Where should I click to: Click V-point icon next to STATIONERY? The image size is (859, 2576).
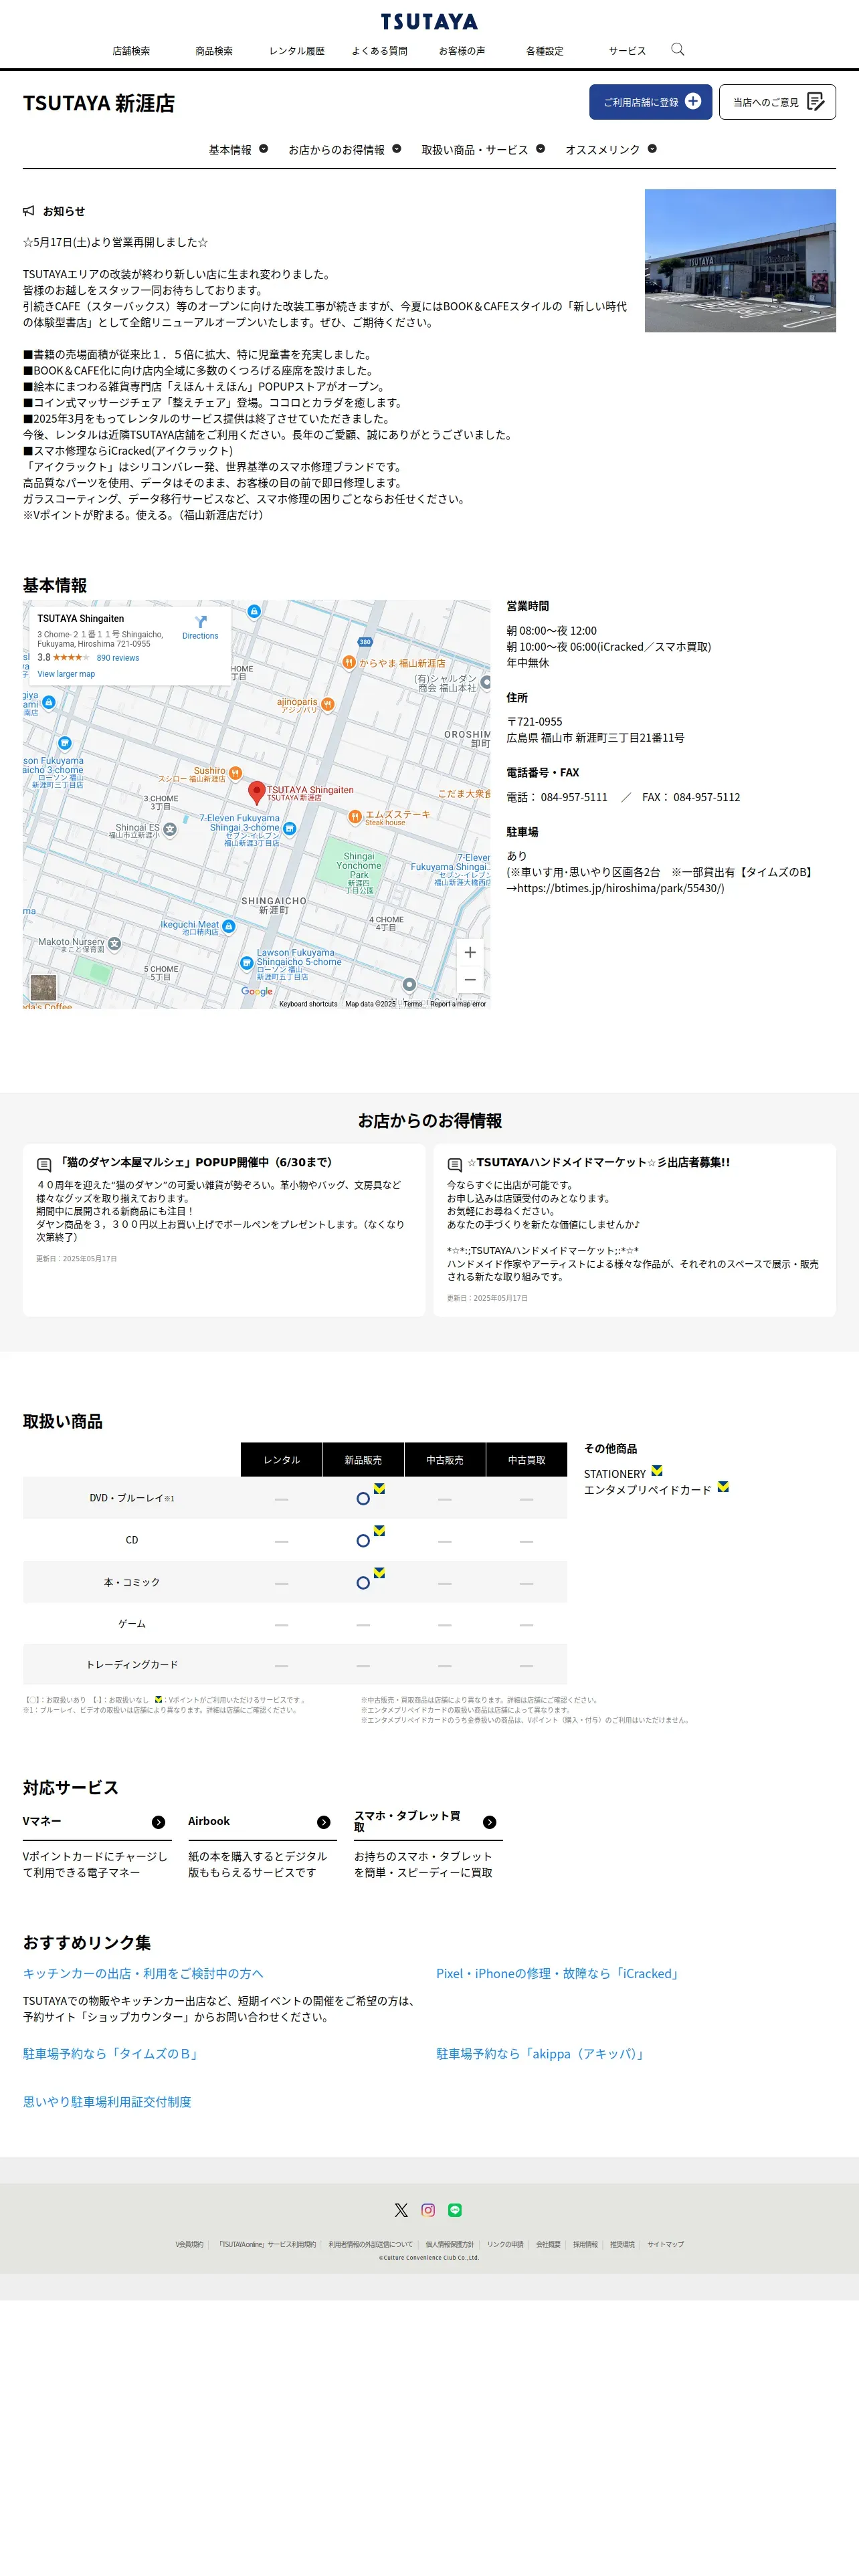coord(657,1471)
